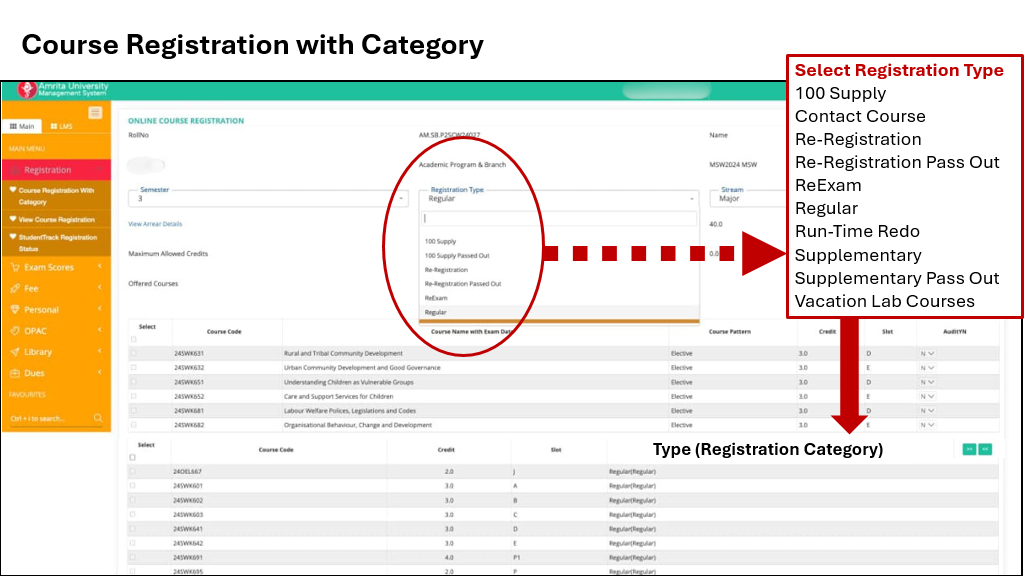Viewport: 1024px width, 576px height.
Task: Click the View Arrear Details link
Action: (x=155, y=224)
